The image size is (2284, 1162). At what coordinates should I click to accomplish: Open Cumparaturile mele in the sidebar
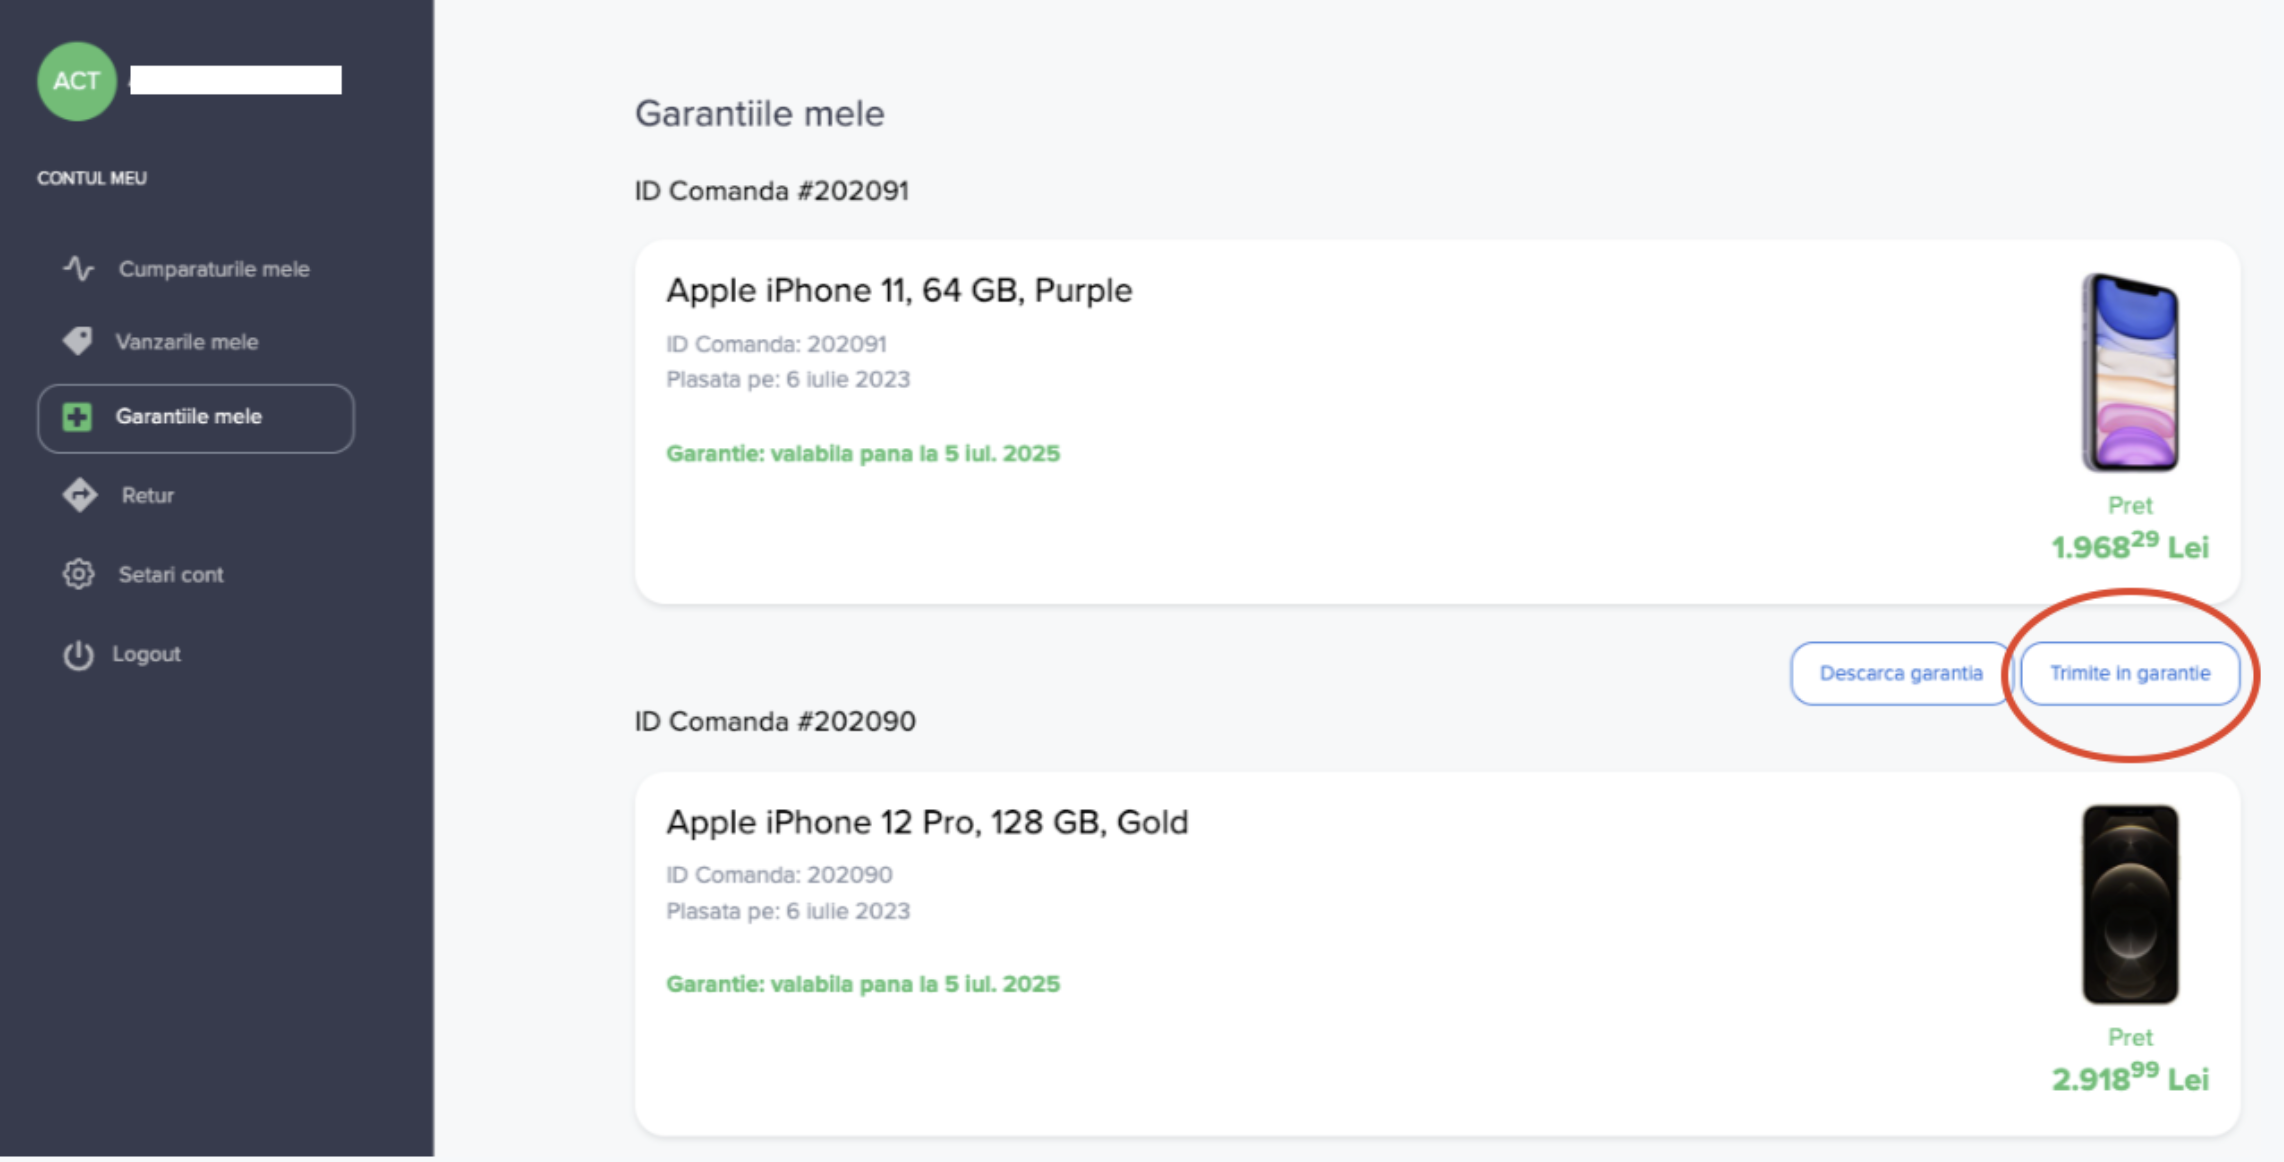(x=213, y=269)
